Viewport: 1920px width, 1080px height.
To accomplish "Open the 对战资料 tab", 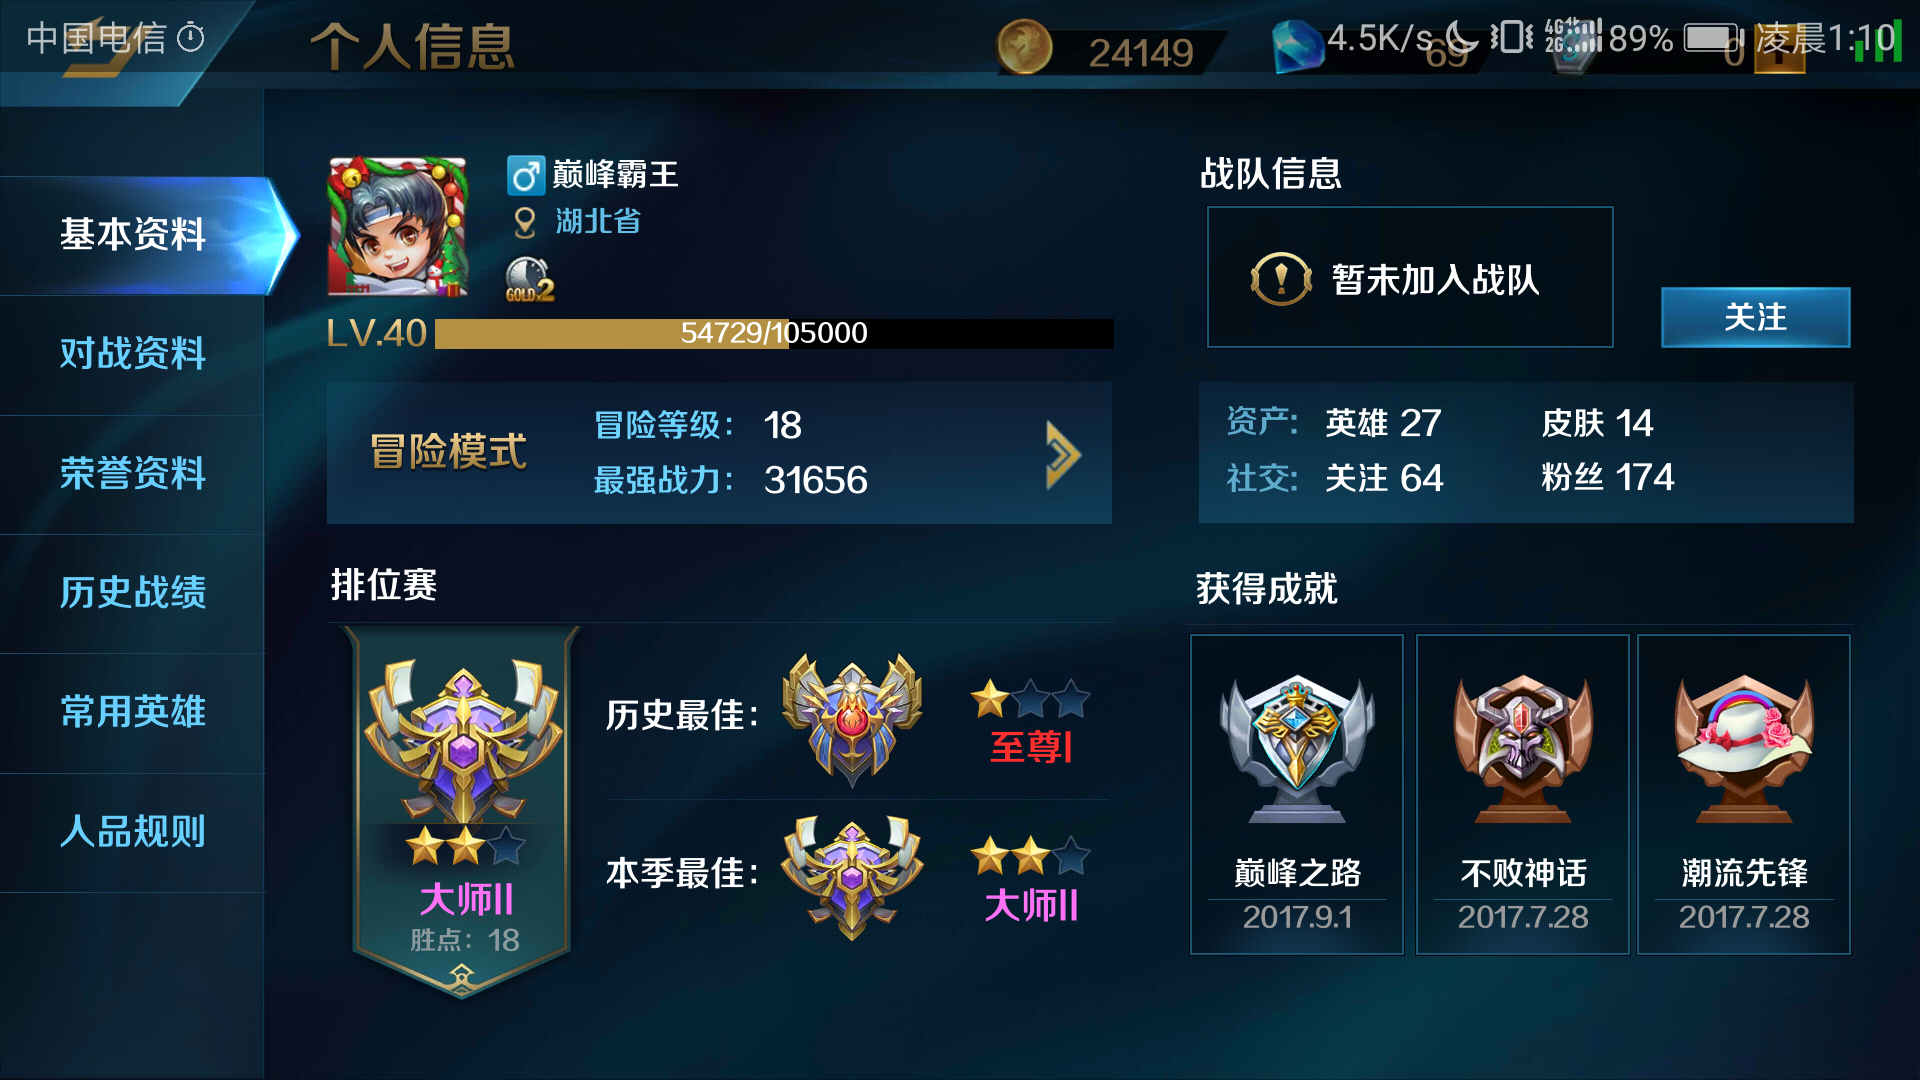I will (x=132, y=354).
